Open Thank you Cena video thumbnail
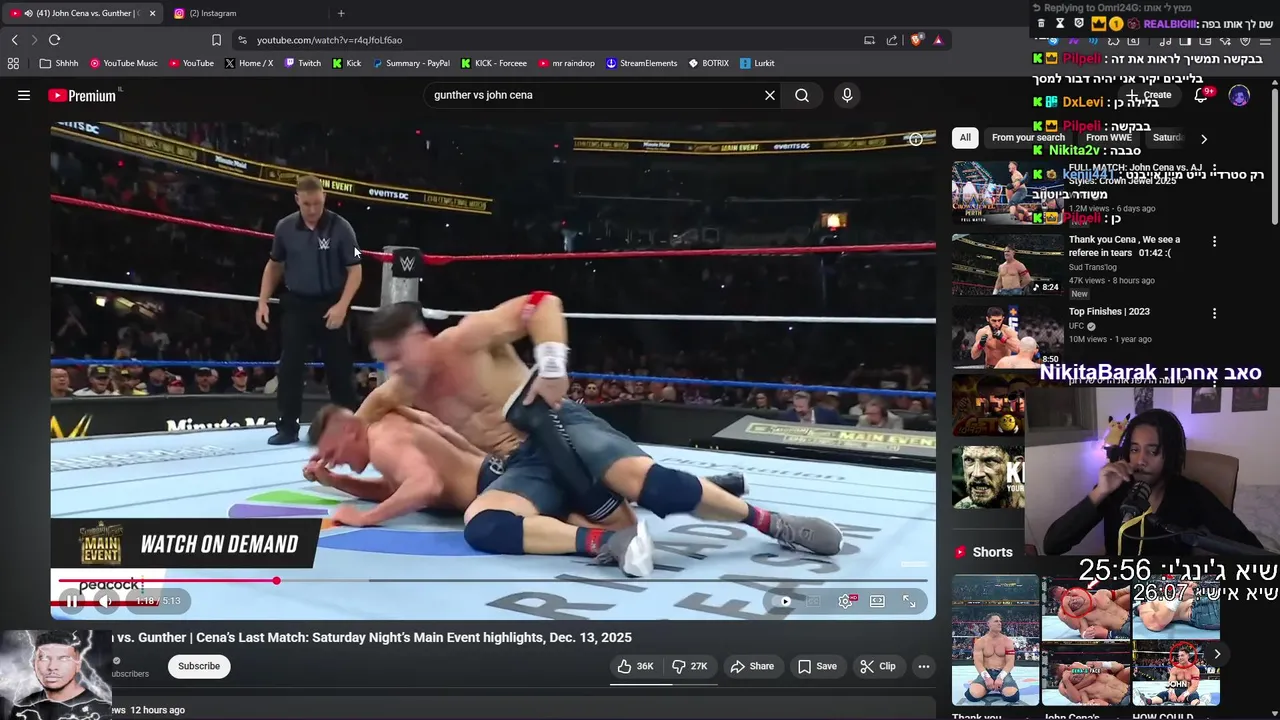Screen dimensions: 1280x720 pos(1007,264)
